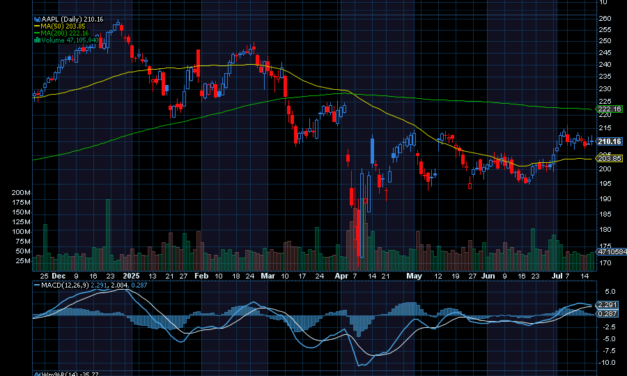
Task: Click the 195 price axis label
Action: [605, 184]
